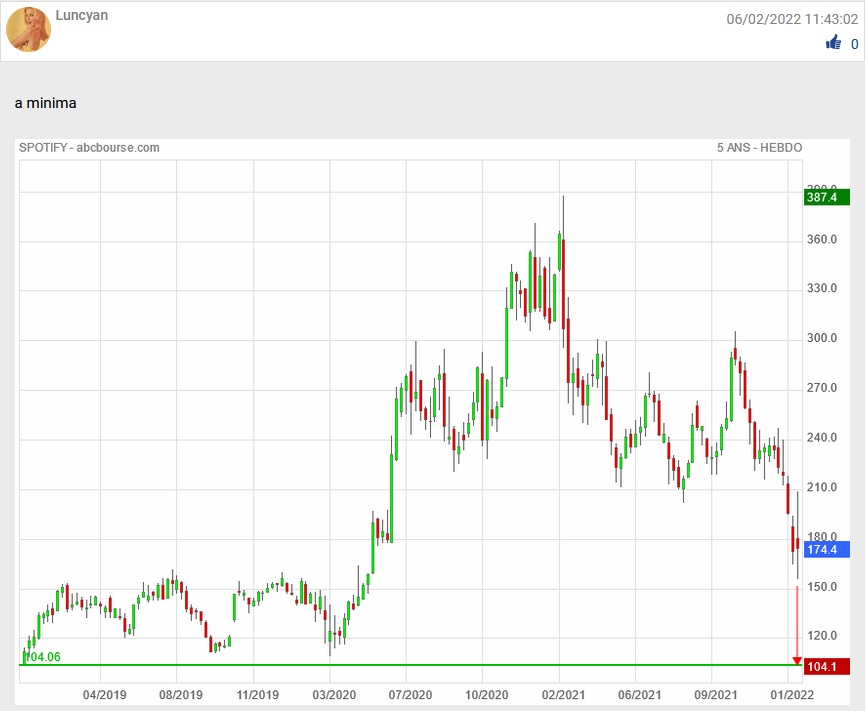Viewport: 867px width, 711px height.
Task: Click the 11/2019 date axis label
Action: (x=258, y=694)
